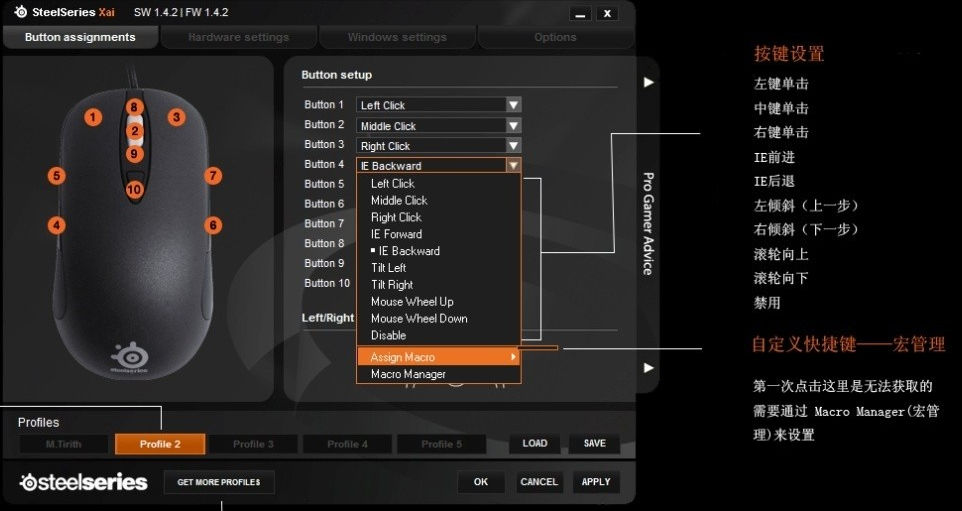Click the SteelSeries logo at bottom left
This screenshot has height=511, width=962.
pos(83,482)
